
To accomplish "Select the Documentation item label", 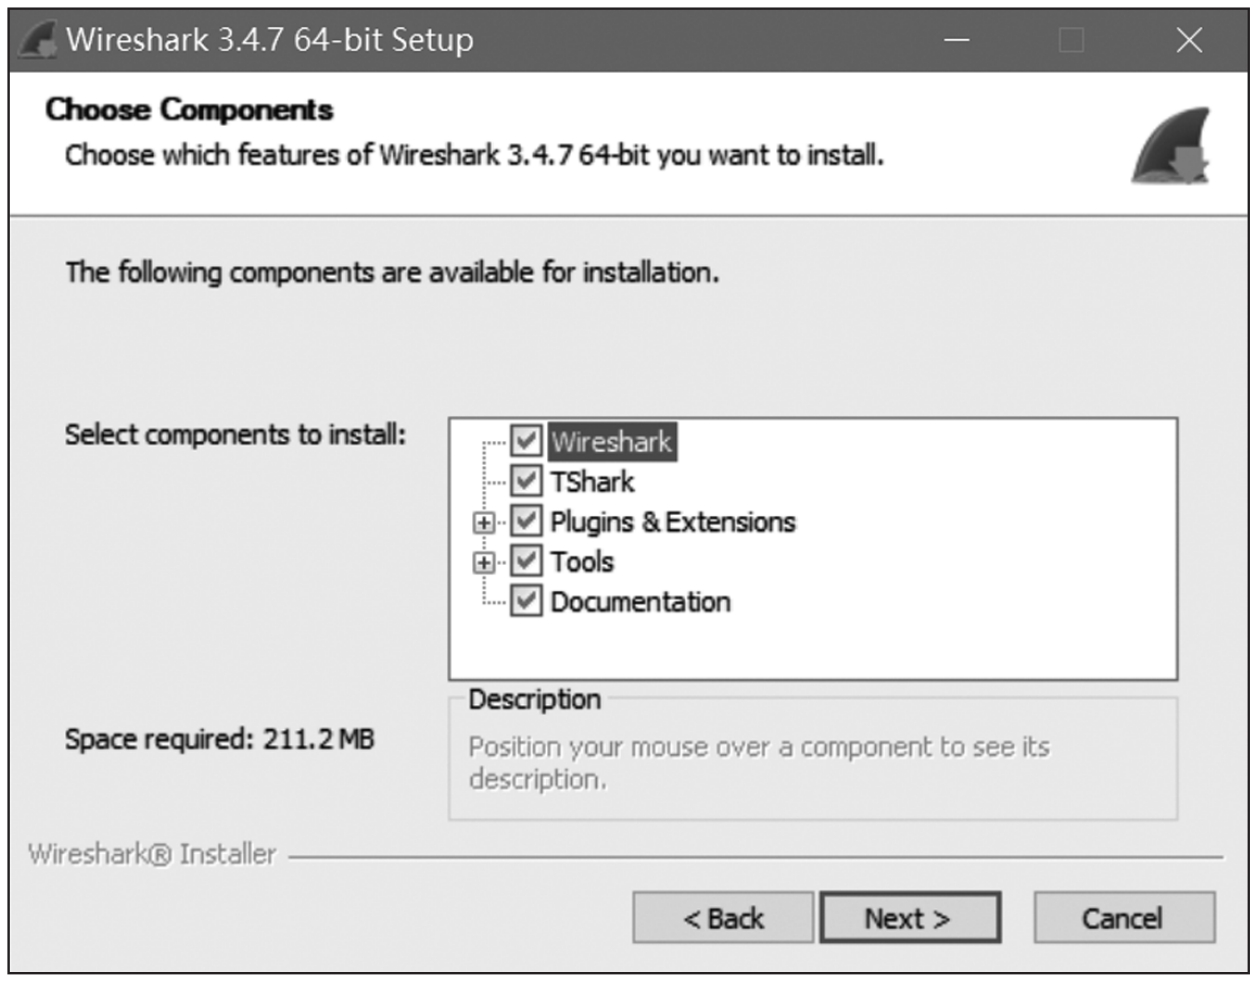I will point(640,602).
